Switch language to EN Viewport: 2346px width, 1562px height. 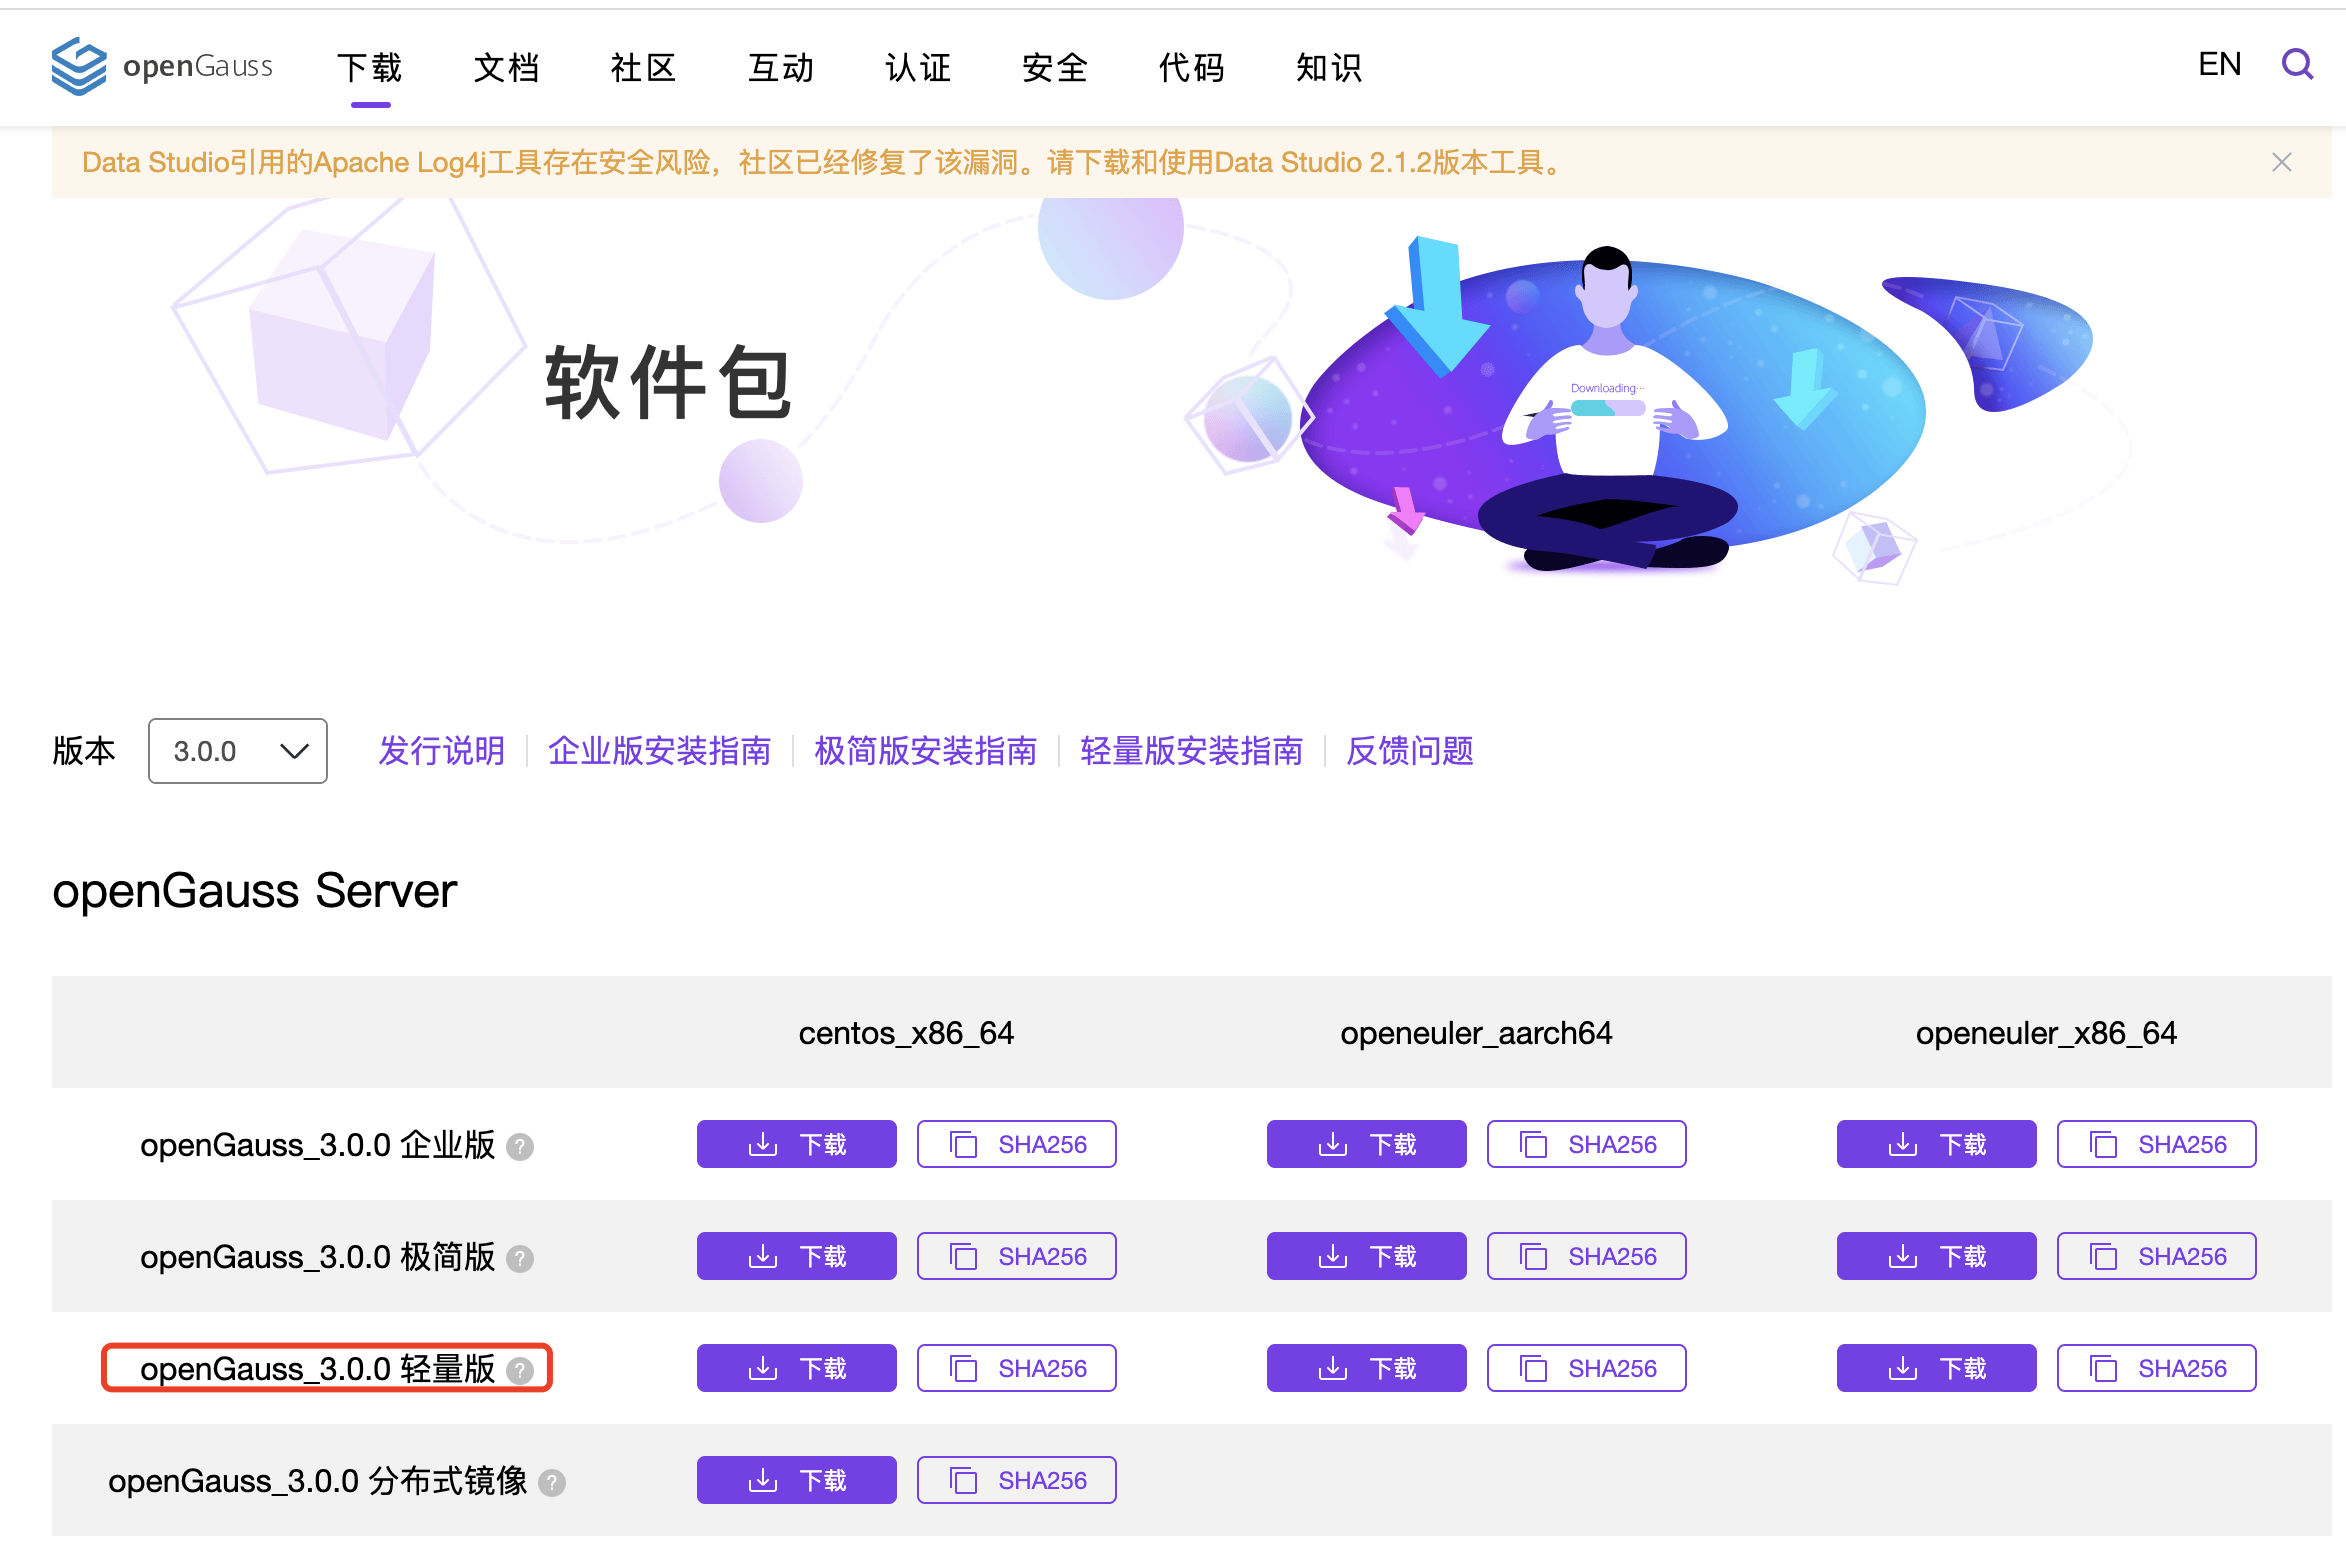coord(2219,65)
